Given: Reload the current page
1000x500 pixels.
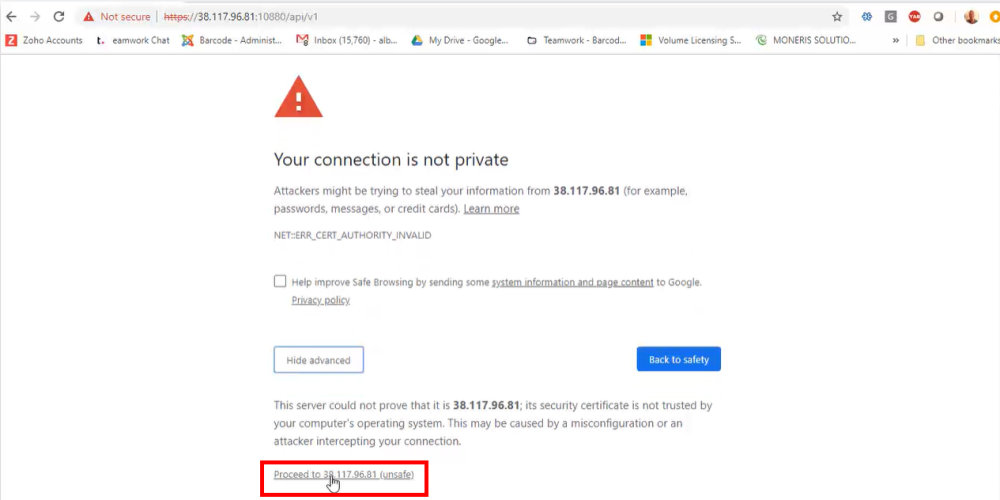Looking at the screenshot, I should (59, 17).
